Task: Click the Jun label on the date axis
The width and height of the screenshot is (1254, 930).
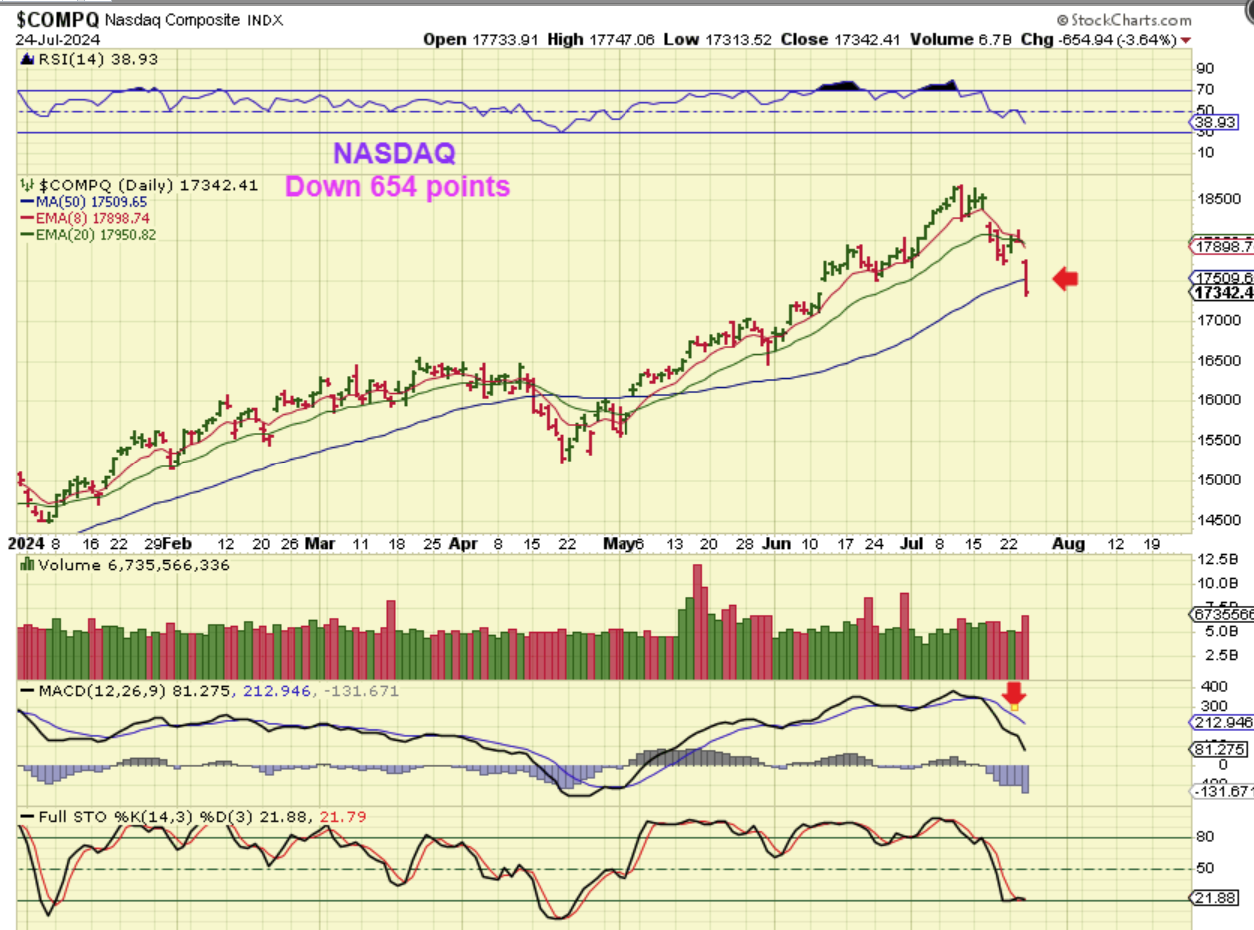Action: click(775, 543)
